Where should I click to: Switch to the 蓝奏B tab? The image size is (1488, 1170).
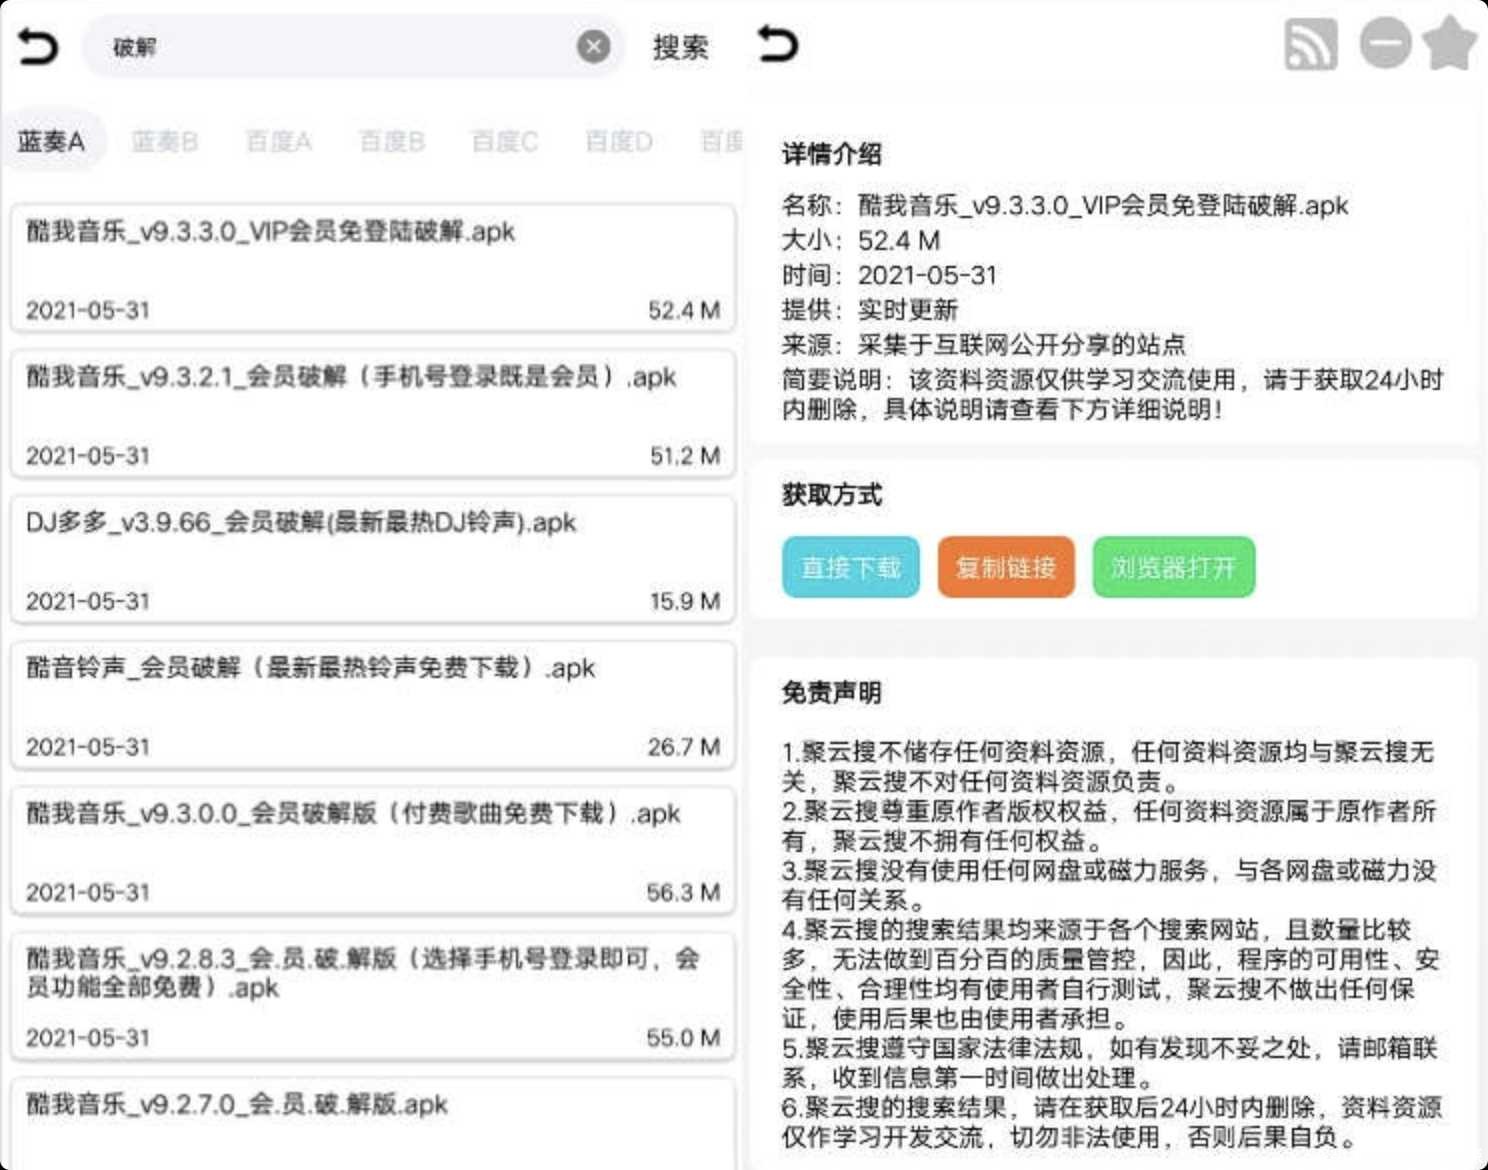pyautogui.click(x=165, y=142)
